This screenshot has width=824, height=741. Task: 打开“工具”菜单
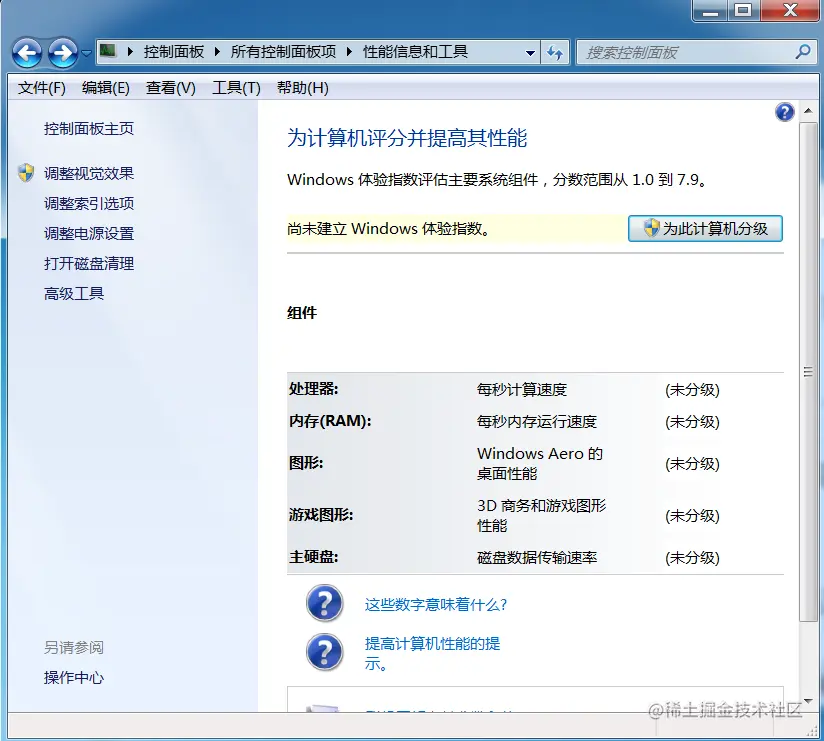236,87
